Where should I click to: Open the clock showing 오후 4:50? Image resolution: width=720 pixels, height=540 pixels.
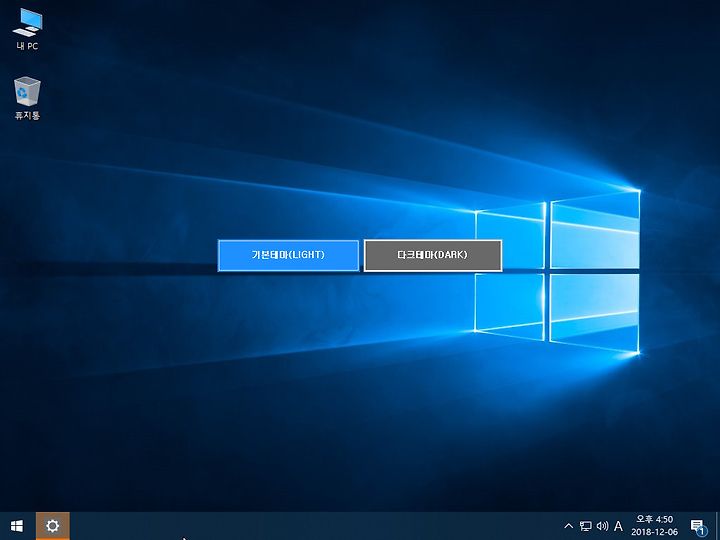click(654, 526)
